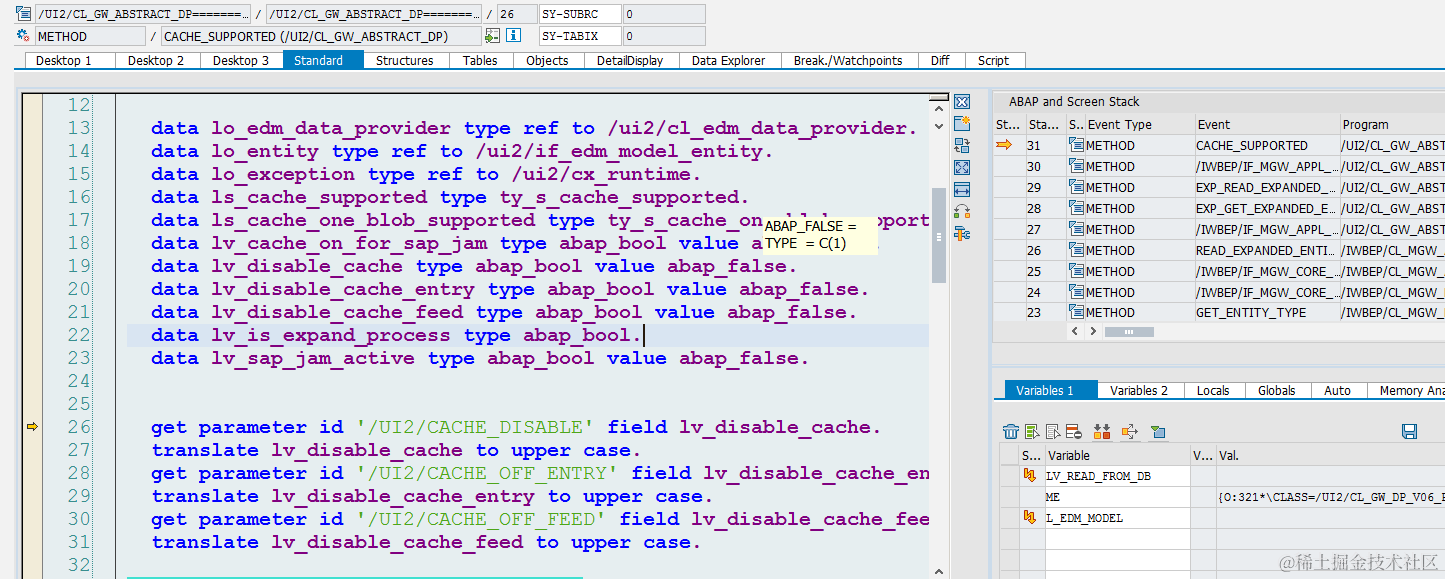The image size is (1445, 579).
Task: Click the info icon next to CACHE_SUPPORTED
Action: tap(514, 36)
